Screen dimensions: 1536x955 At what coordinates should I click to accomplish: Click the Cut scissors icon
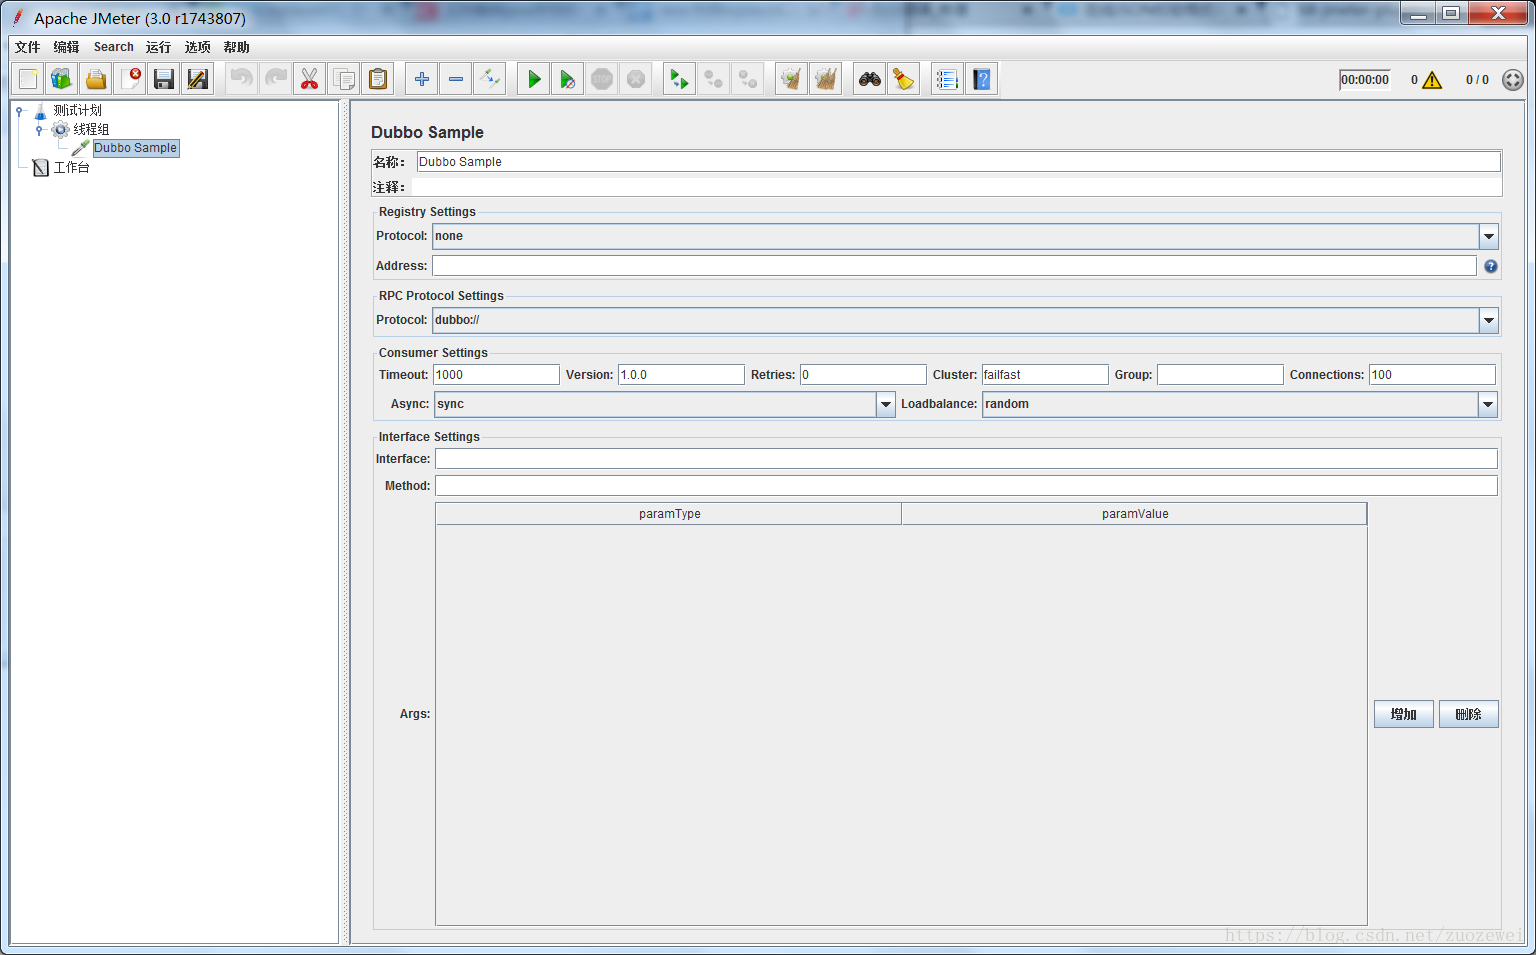(x=310, y=79)
